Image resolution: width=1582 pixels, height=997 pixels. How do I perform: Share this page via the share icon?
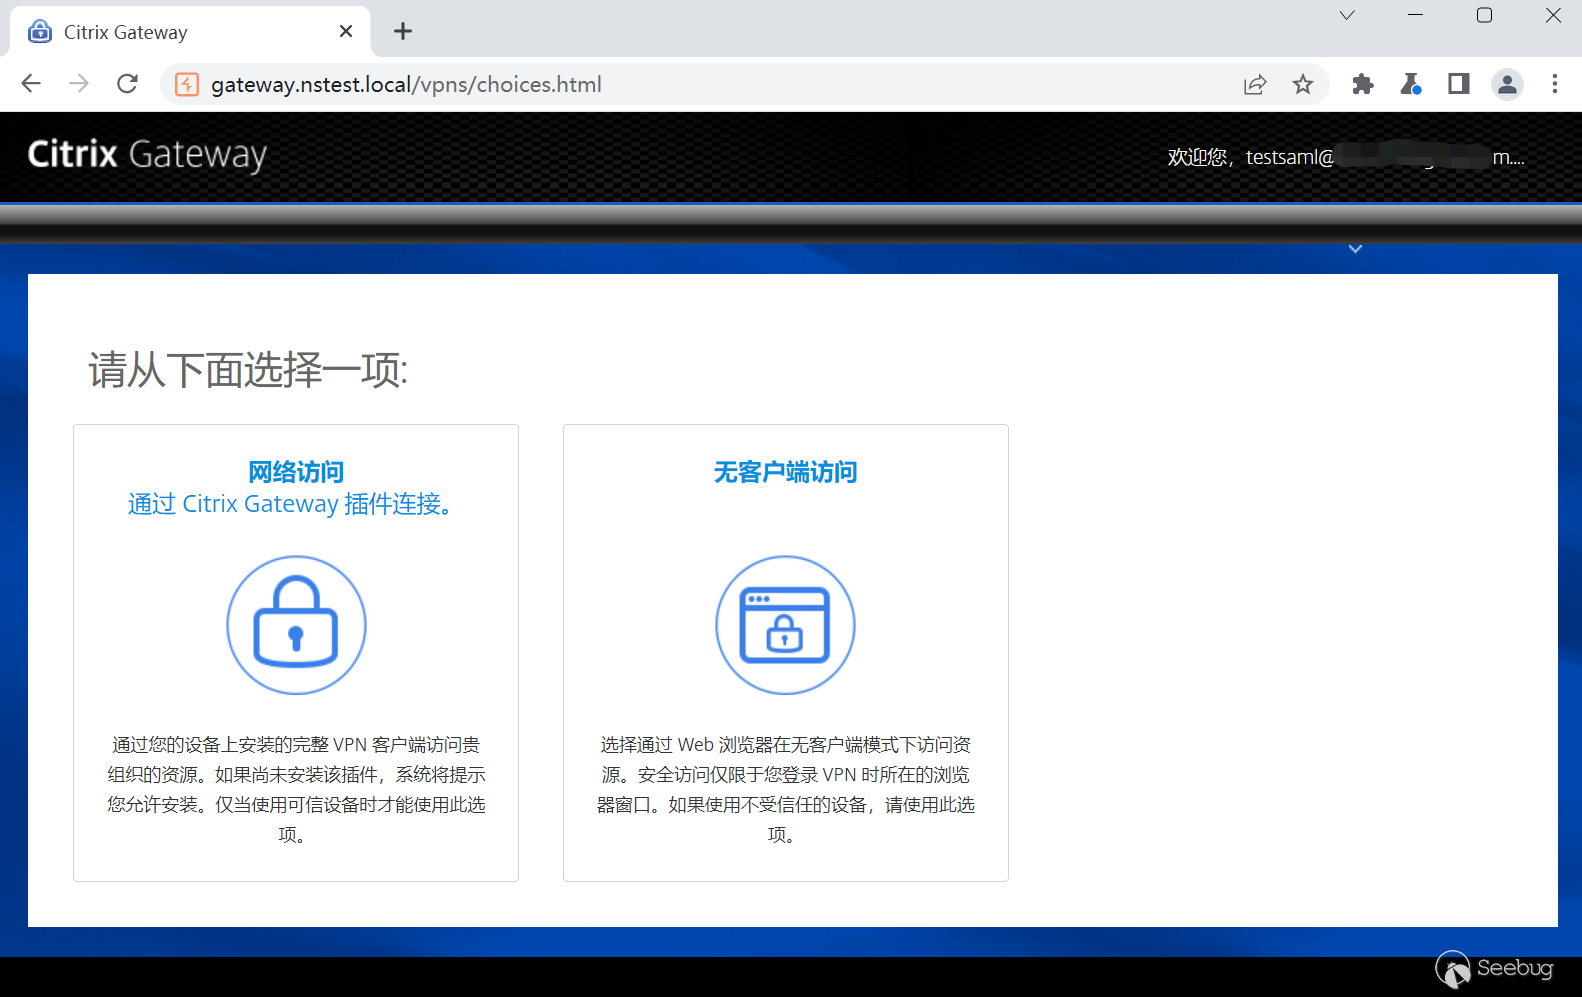[1255, 84]
